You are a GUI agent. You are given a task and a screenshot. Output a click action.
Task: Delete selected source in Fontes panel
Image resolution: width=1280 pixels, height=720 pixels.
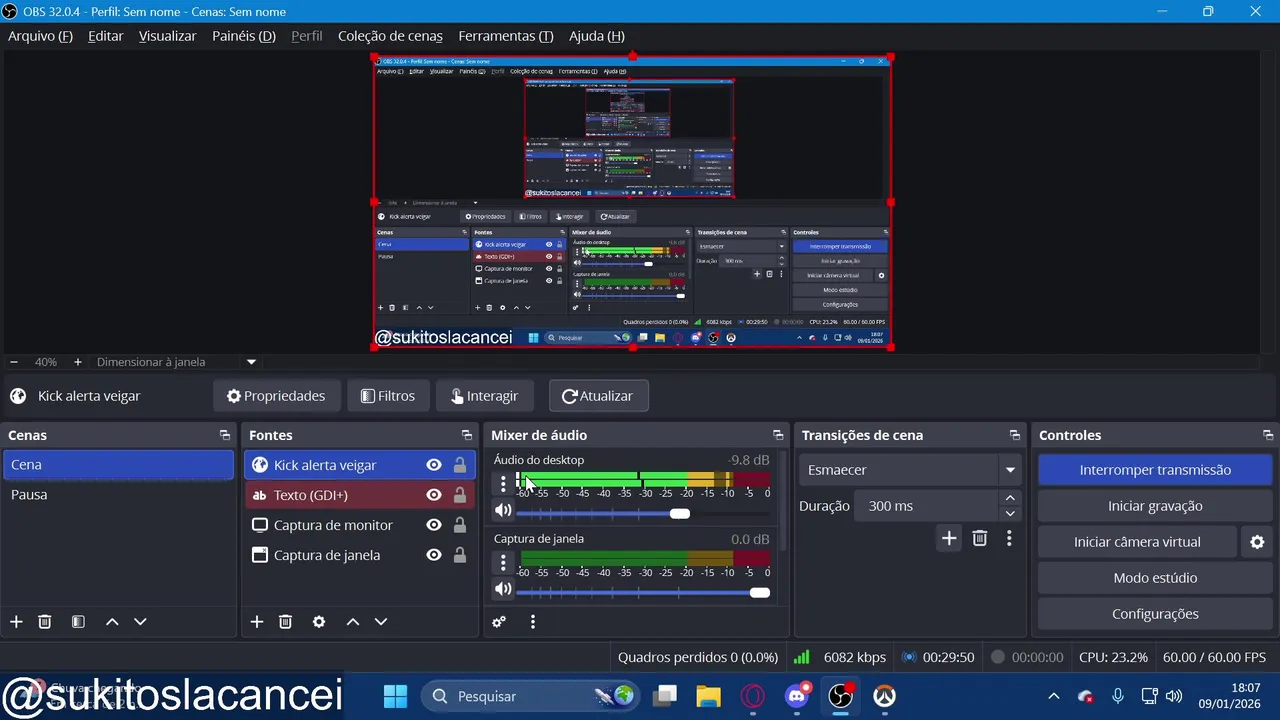coord(285,622)
